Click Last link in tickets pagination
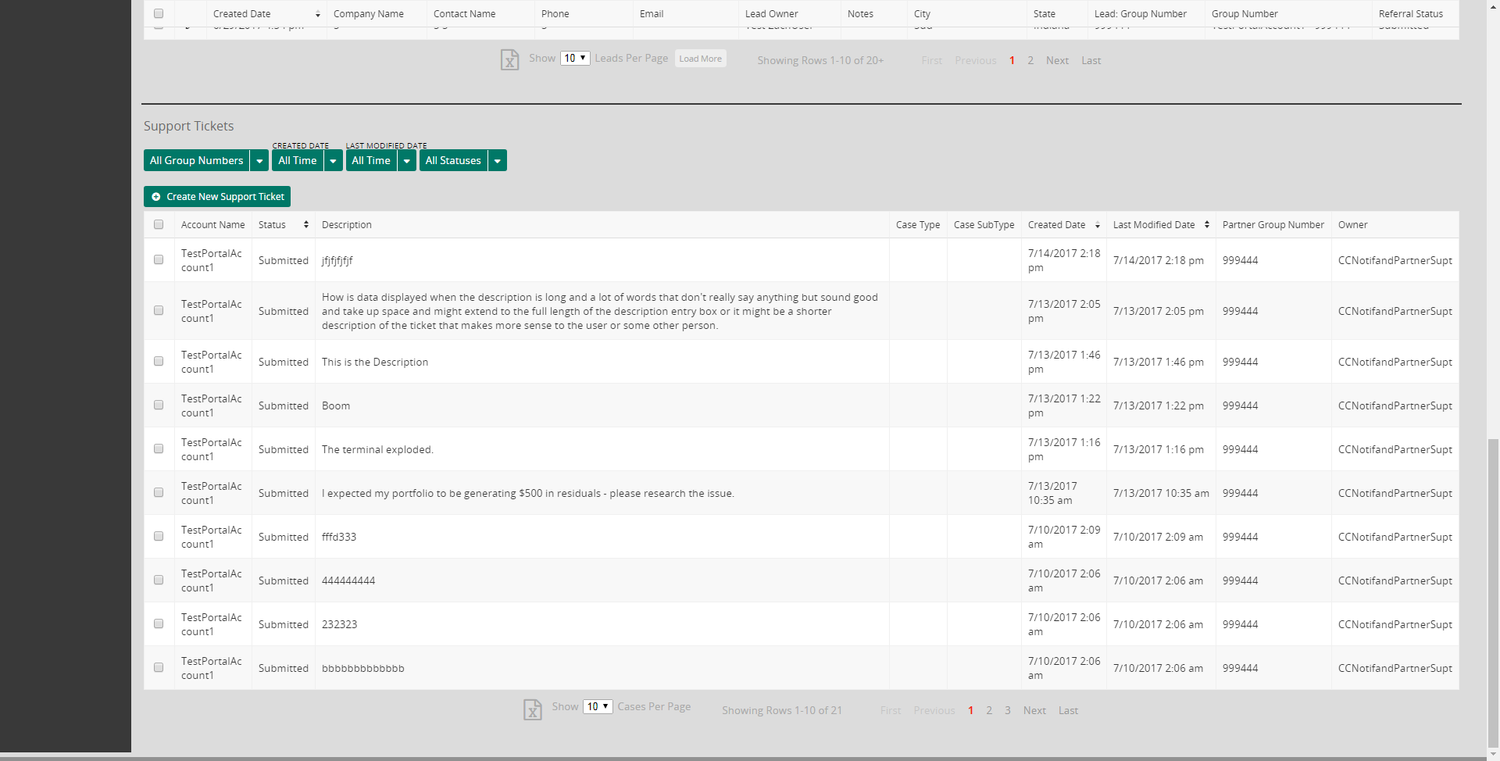 pyautogui.click(x=1068, y=710)
